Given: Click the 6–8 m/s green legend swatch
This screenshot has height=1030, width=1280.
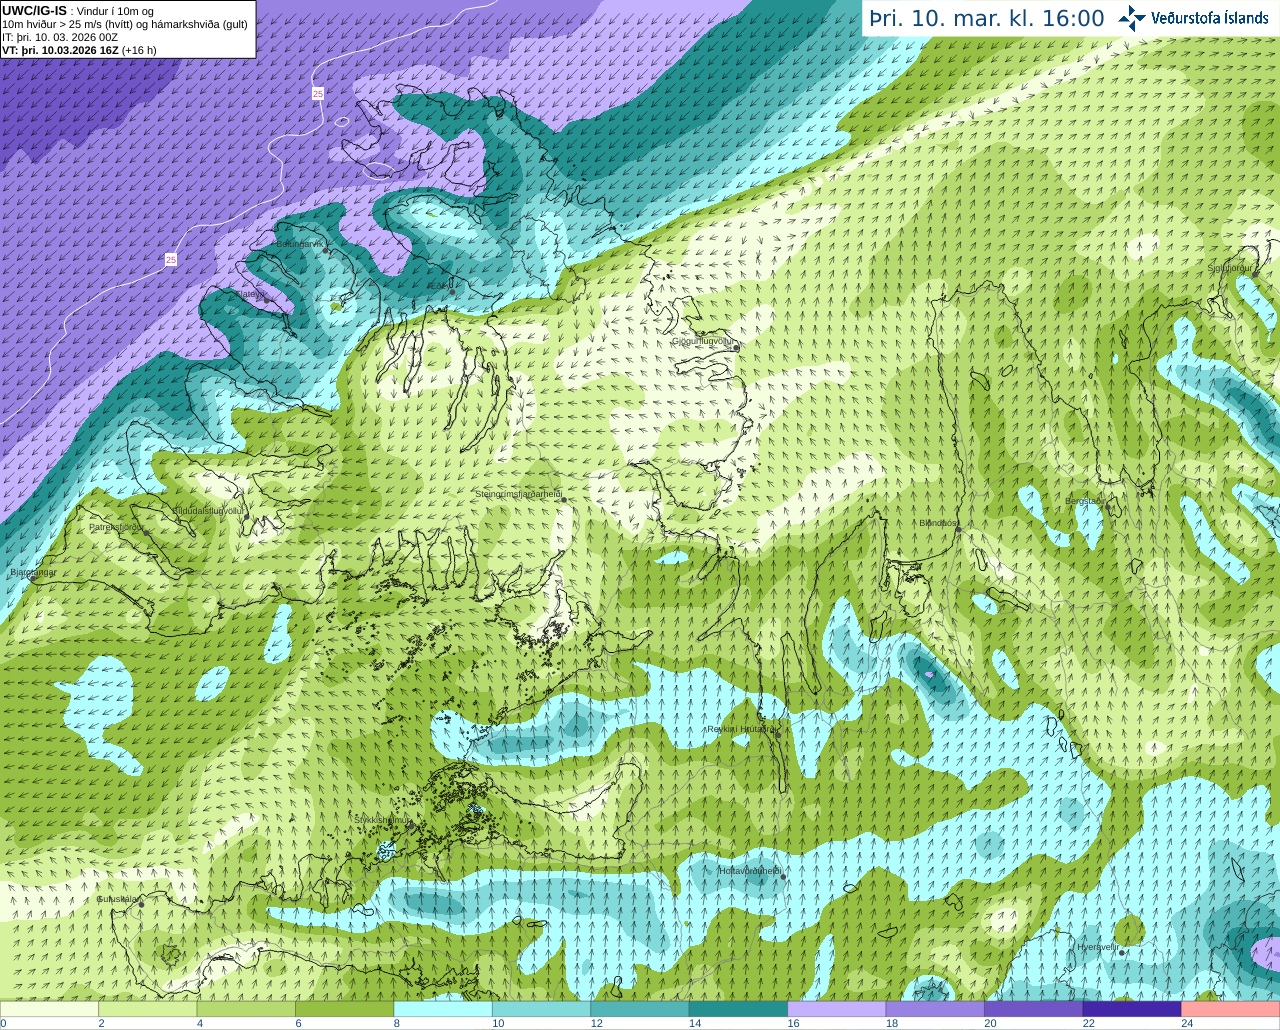Looking at the screenshot, I should 345,1009.
